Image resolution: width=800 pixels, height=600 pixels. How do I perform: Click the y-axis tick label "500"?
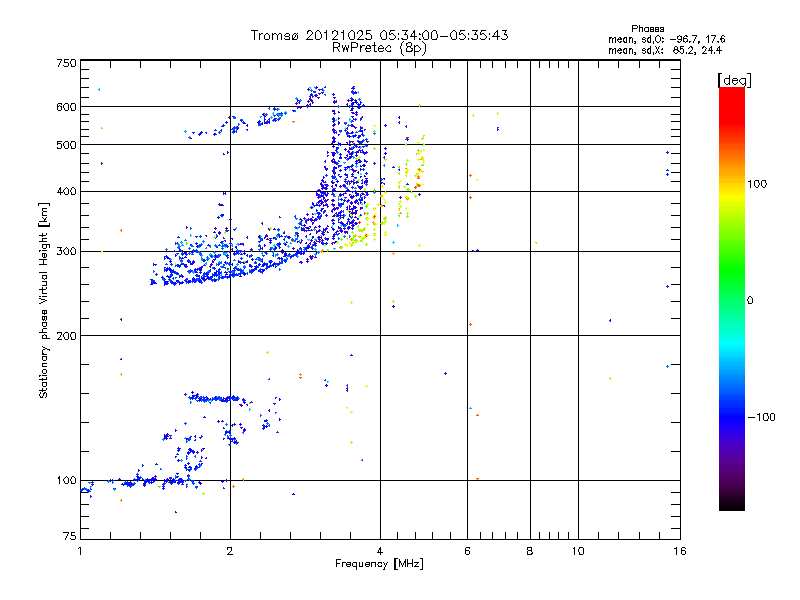coord(66,145)
